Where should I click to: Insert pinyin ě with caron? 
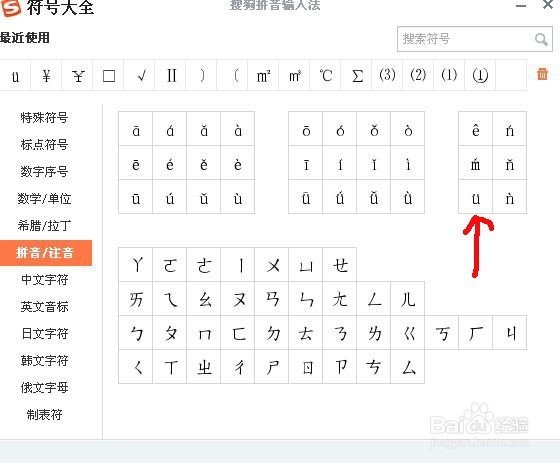click(204, 163)
